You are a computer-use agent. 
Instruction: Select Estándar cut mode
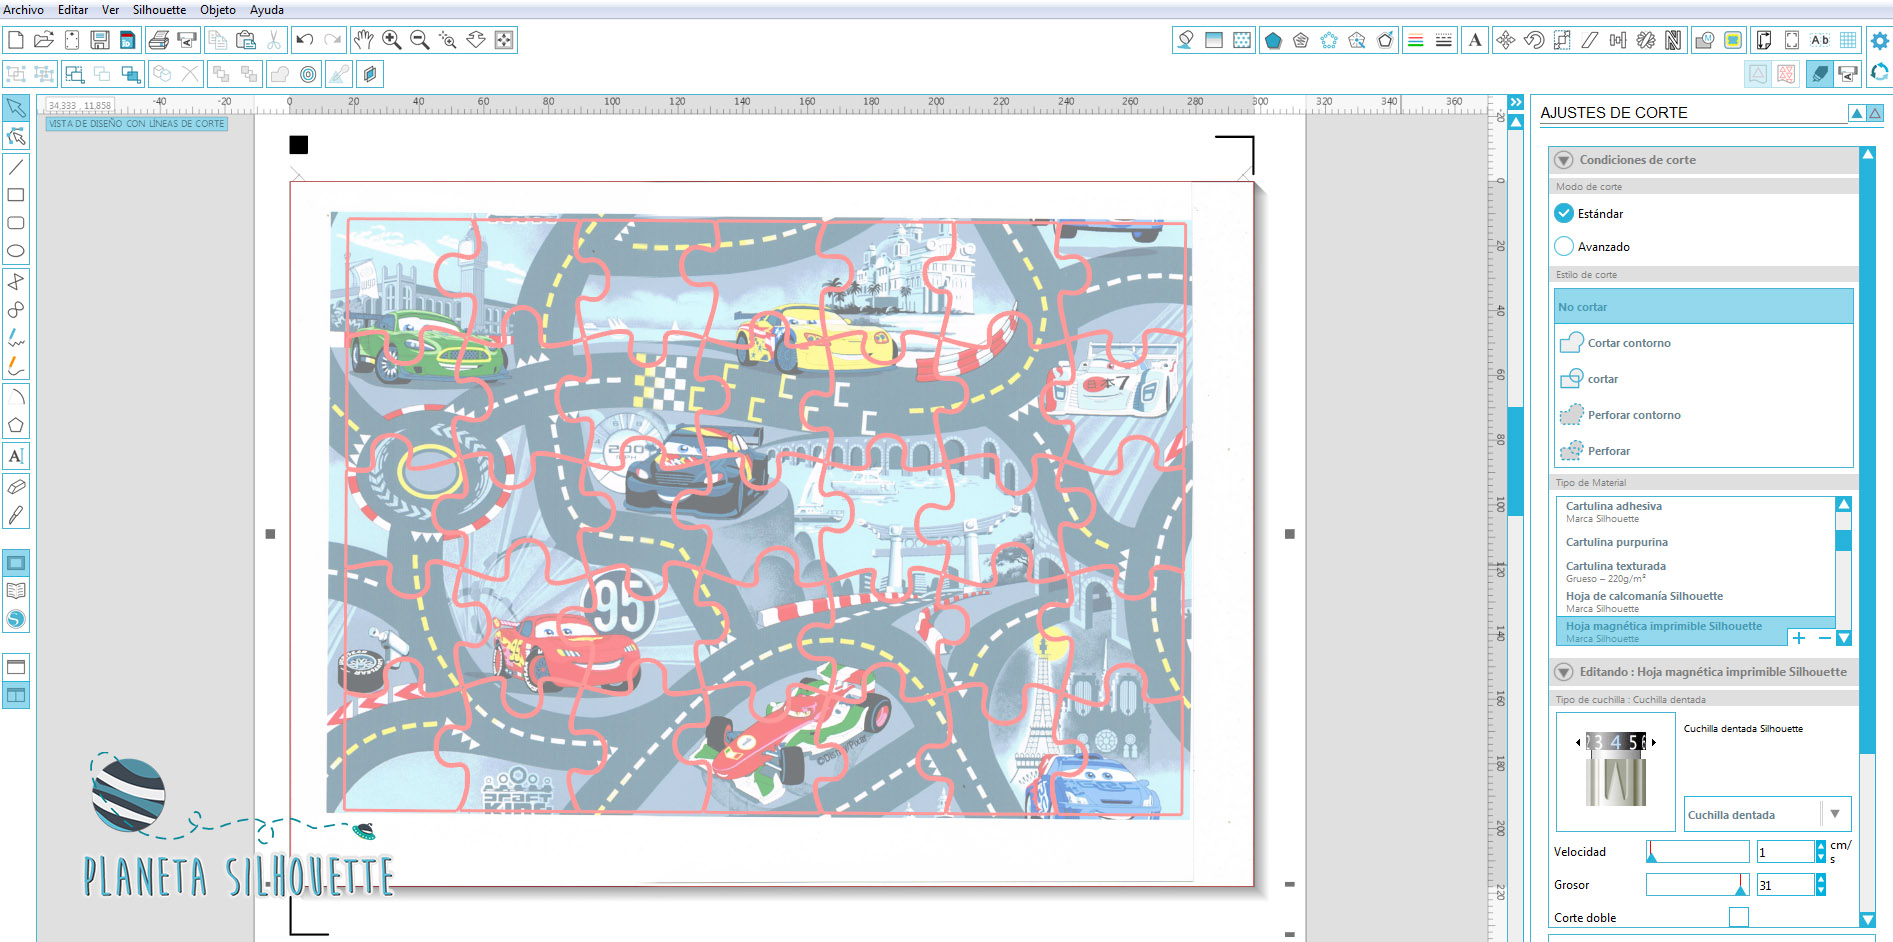1564,213
